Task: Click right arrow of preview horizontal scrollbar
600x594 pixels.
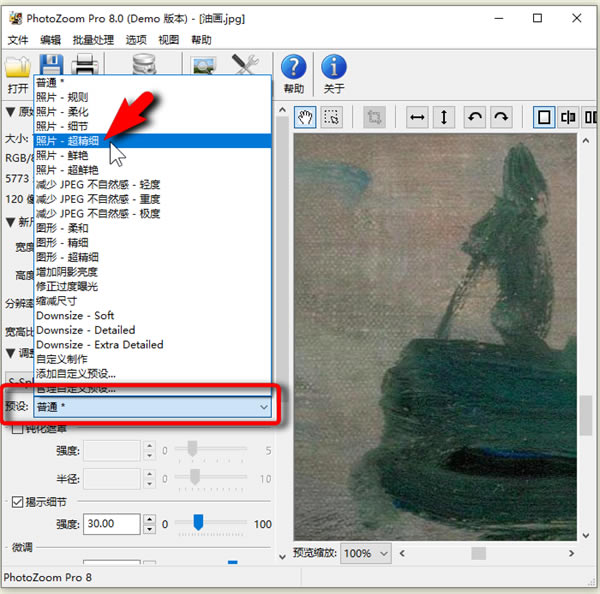Action: pyautogui.click(x=571, y=553)
